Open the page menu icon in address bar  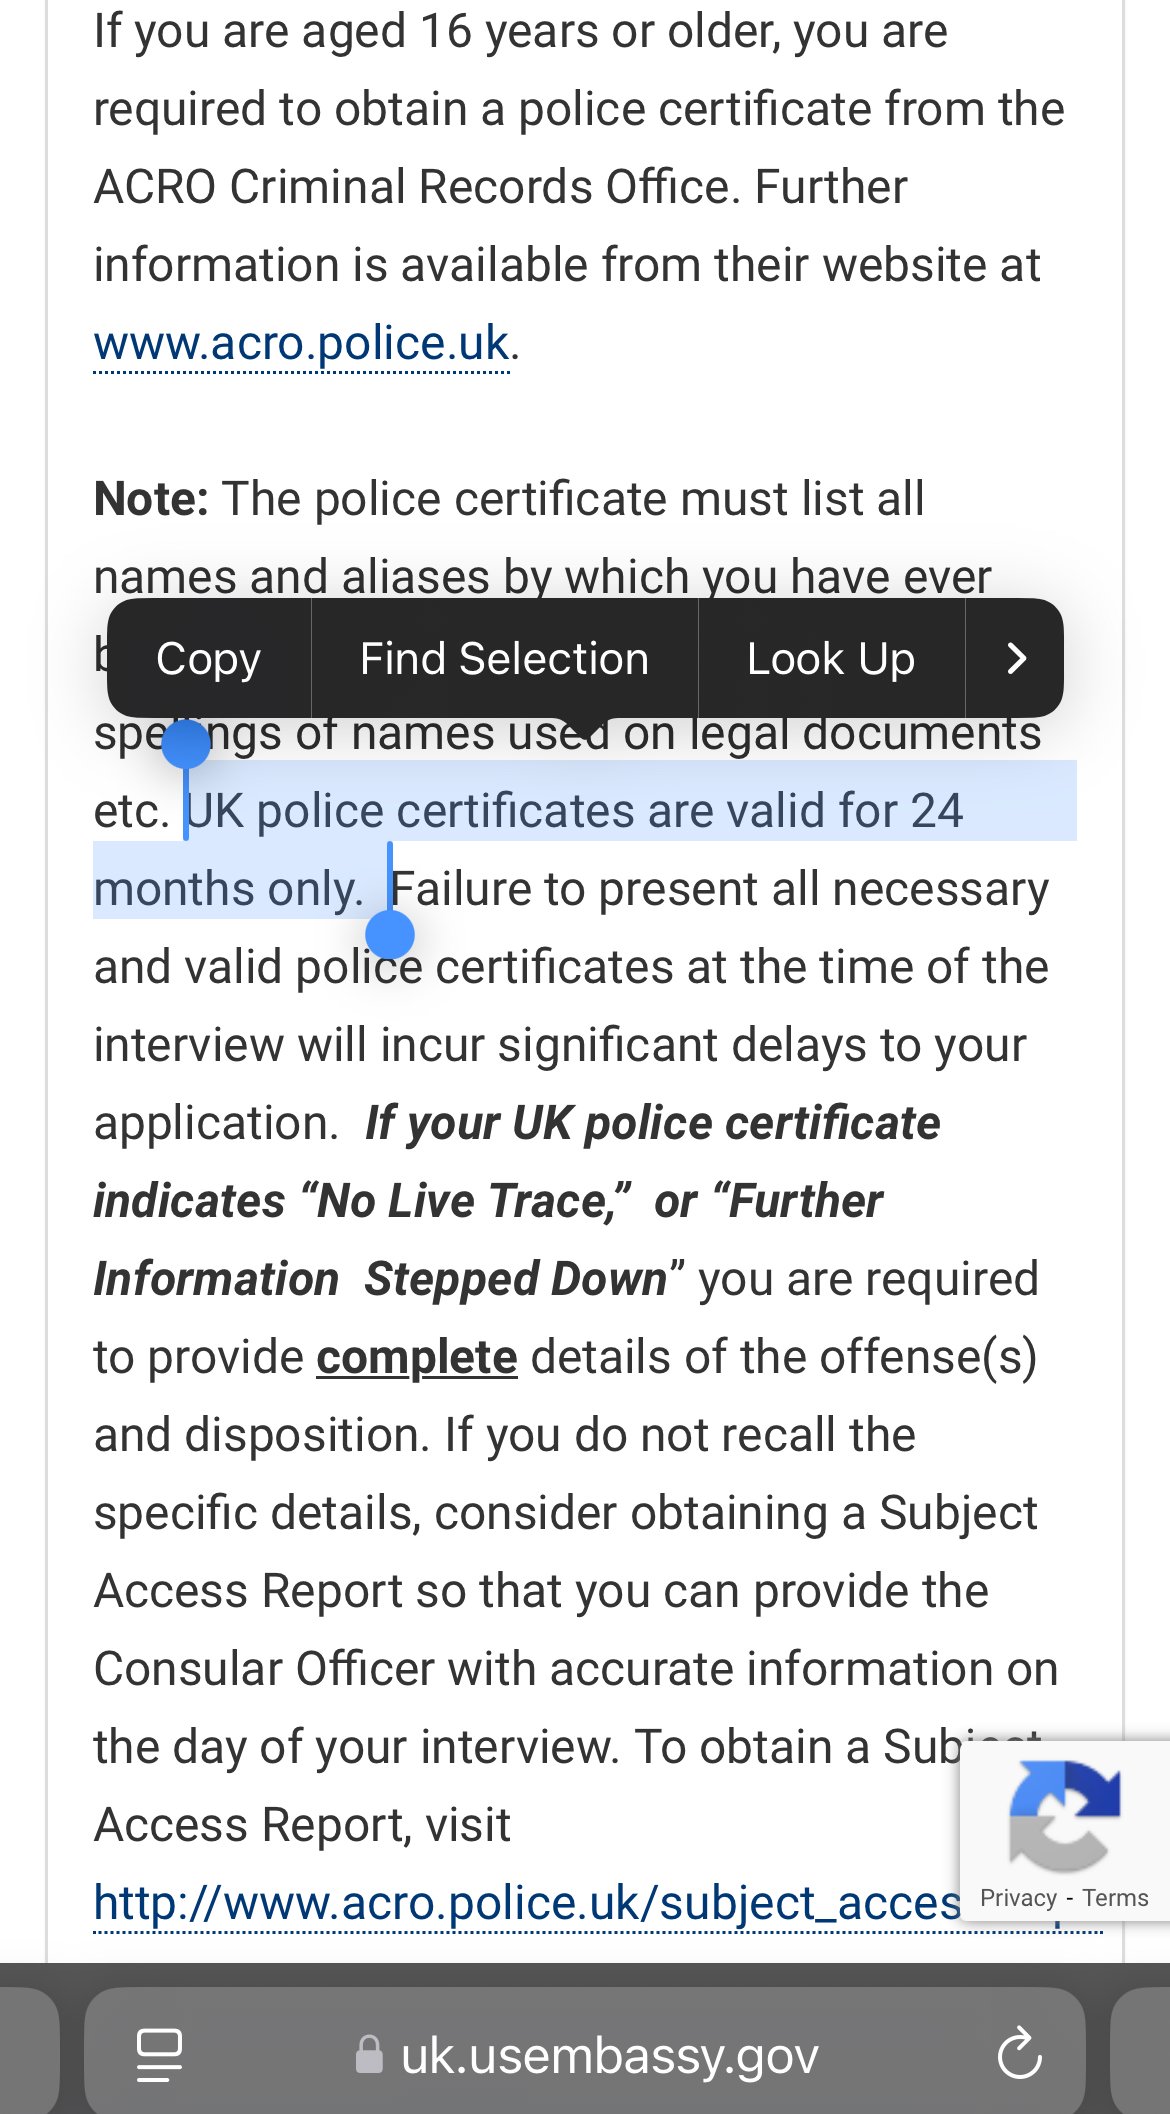159,2056
